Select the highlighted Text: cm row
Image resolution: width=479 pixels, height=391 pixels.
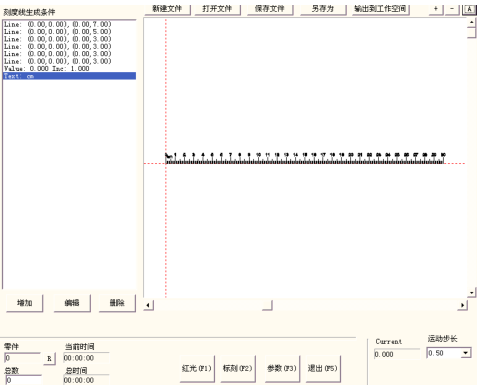point(69,76)
